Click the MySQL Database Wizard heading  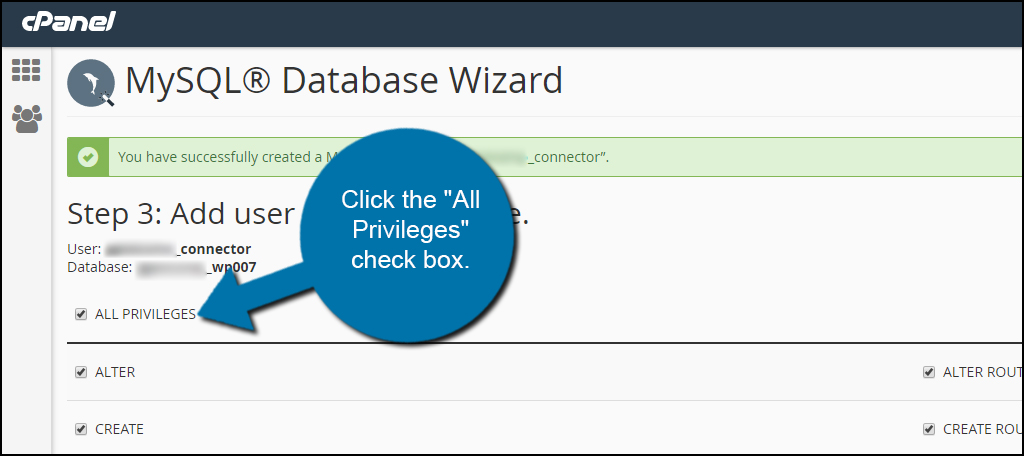point(344,80)
